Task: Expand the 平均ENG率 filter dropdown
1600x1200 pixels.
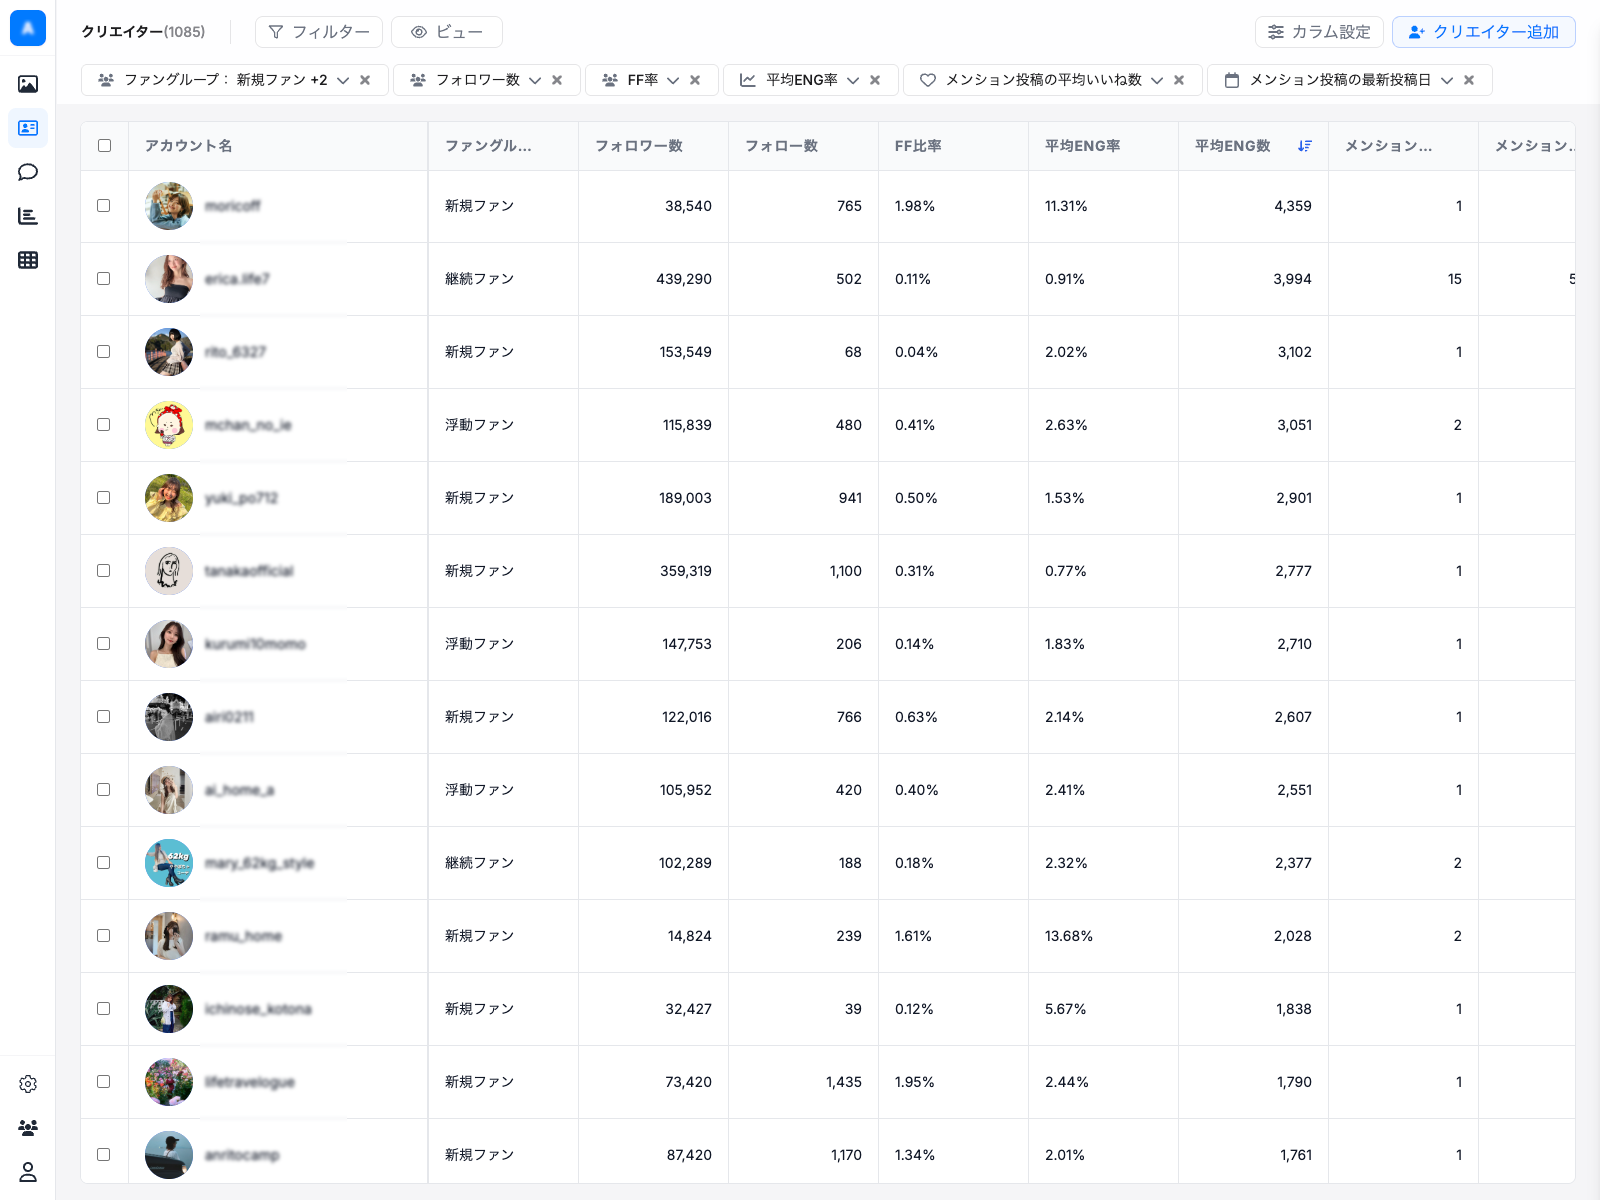Action: pyautogui.click(x=853, y=80)
